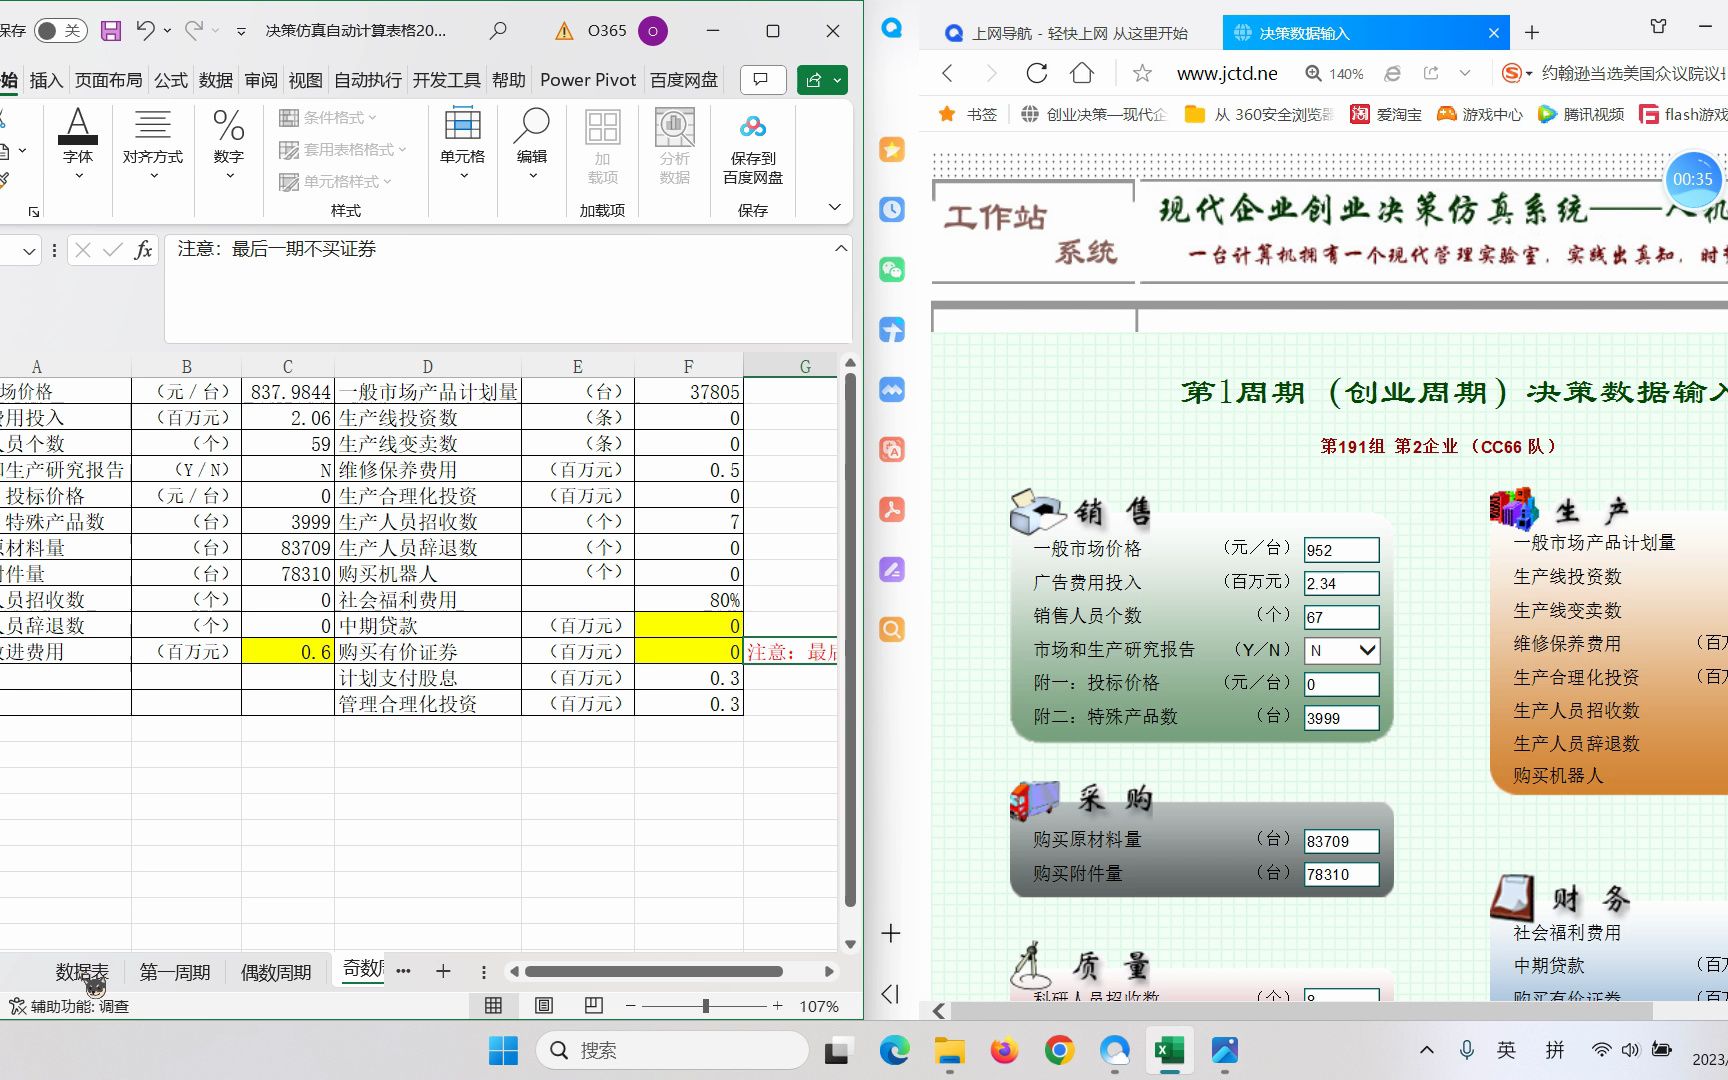Screen dimensions: 1728x1080
Task: Open WeChat from the browser sidebar
Action: [x=891, y=269]
